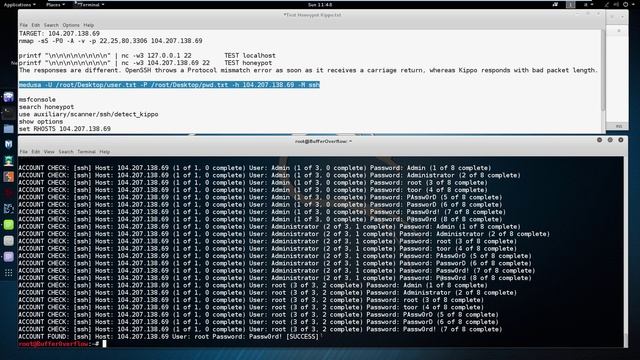Image resolution: width=640 pixels, height=360 pixels.
Task: Open the Terminal launcher in the dock
Action: (9, 113)
